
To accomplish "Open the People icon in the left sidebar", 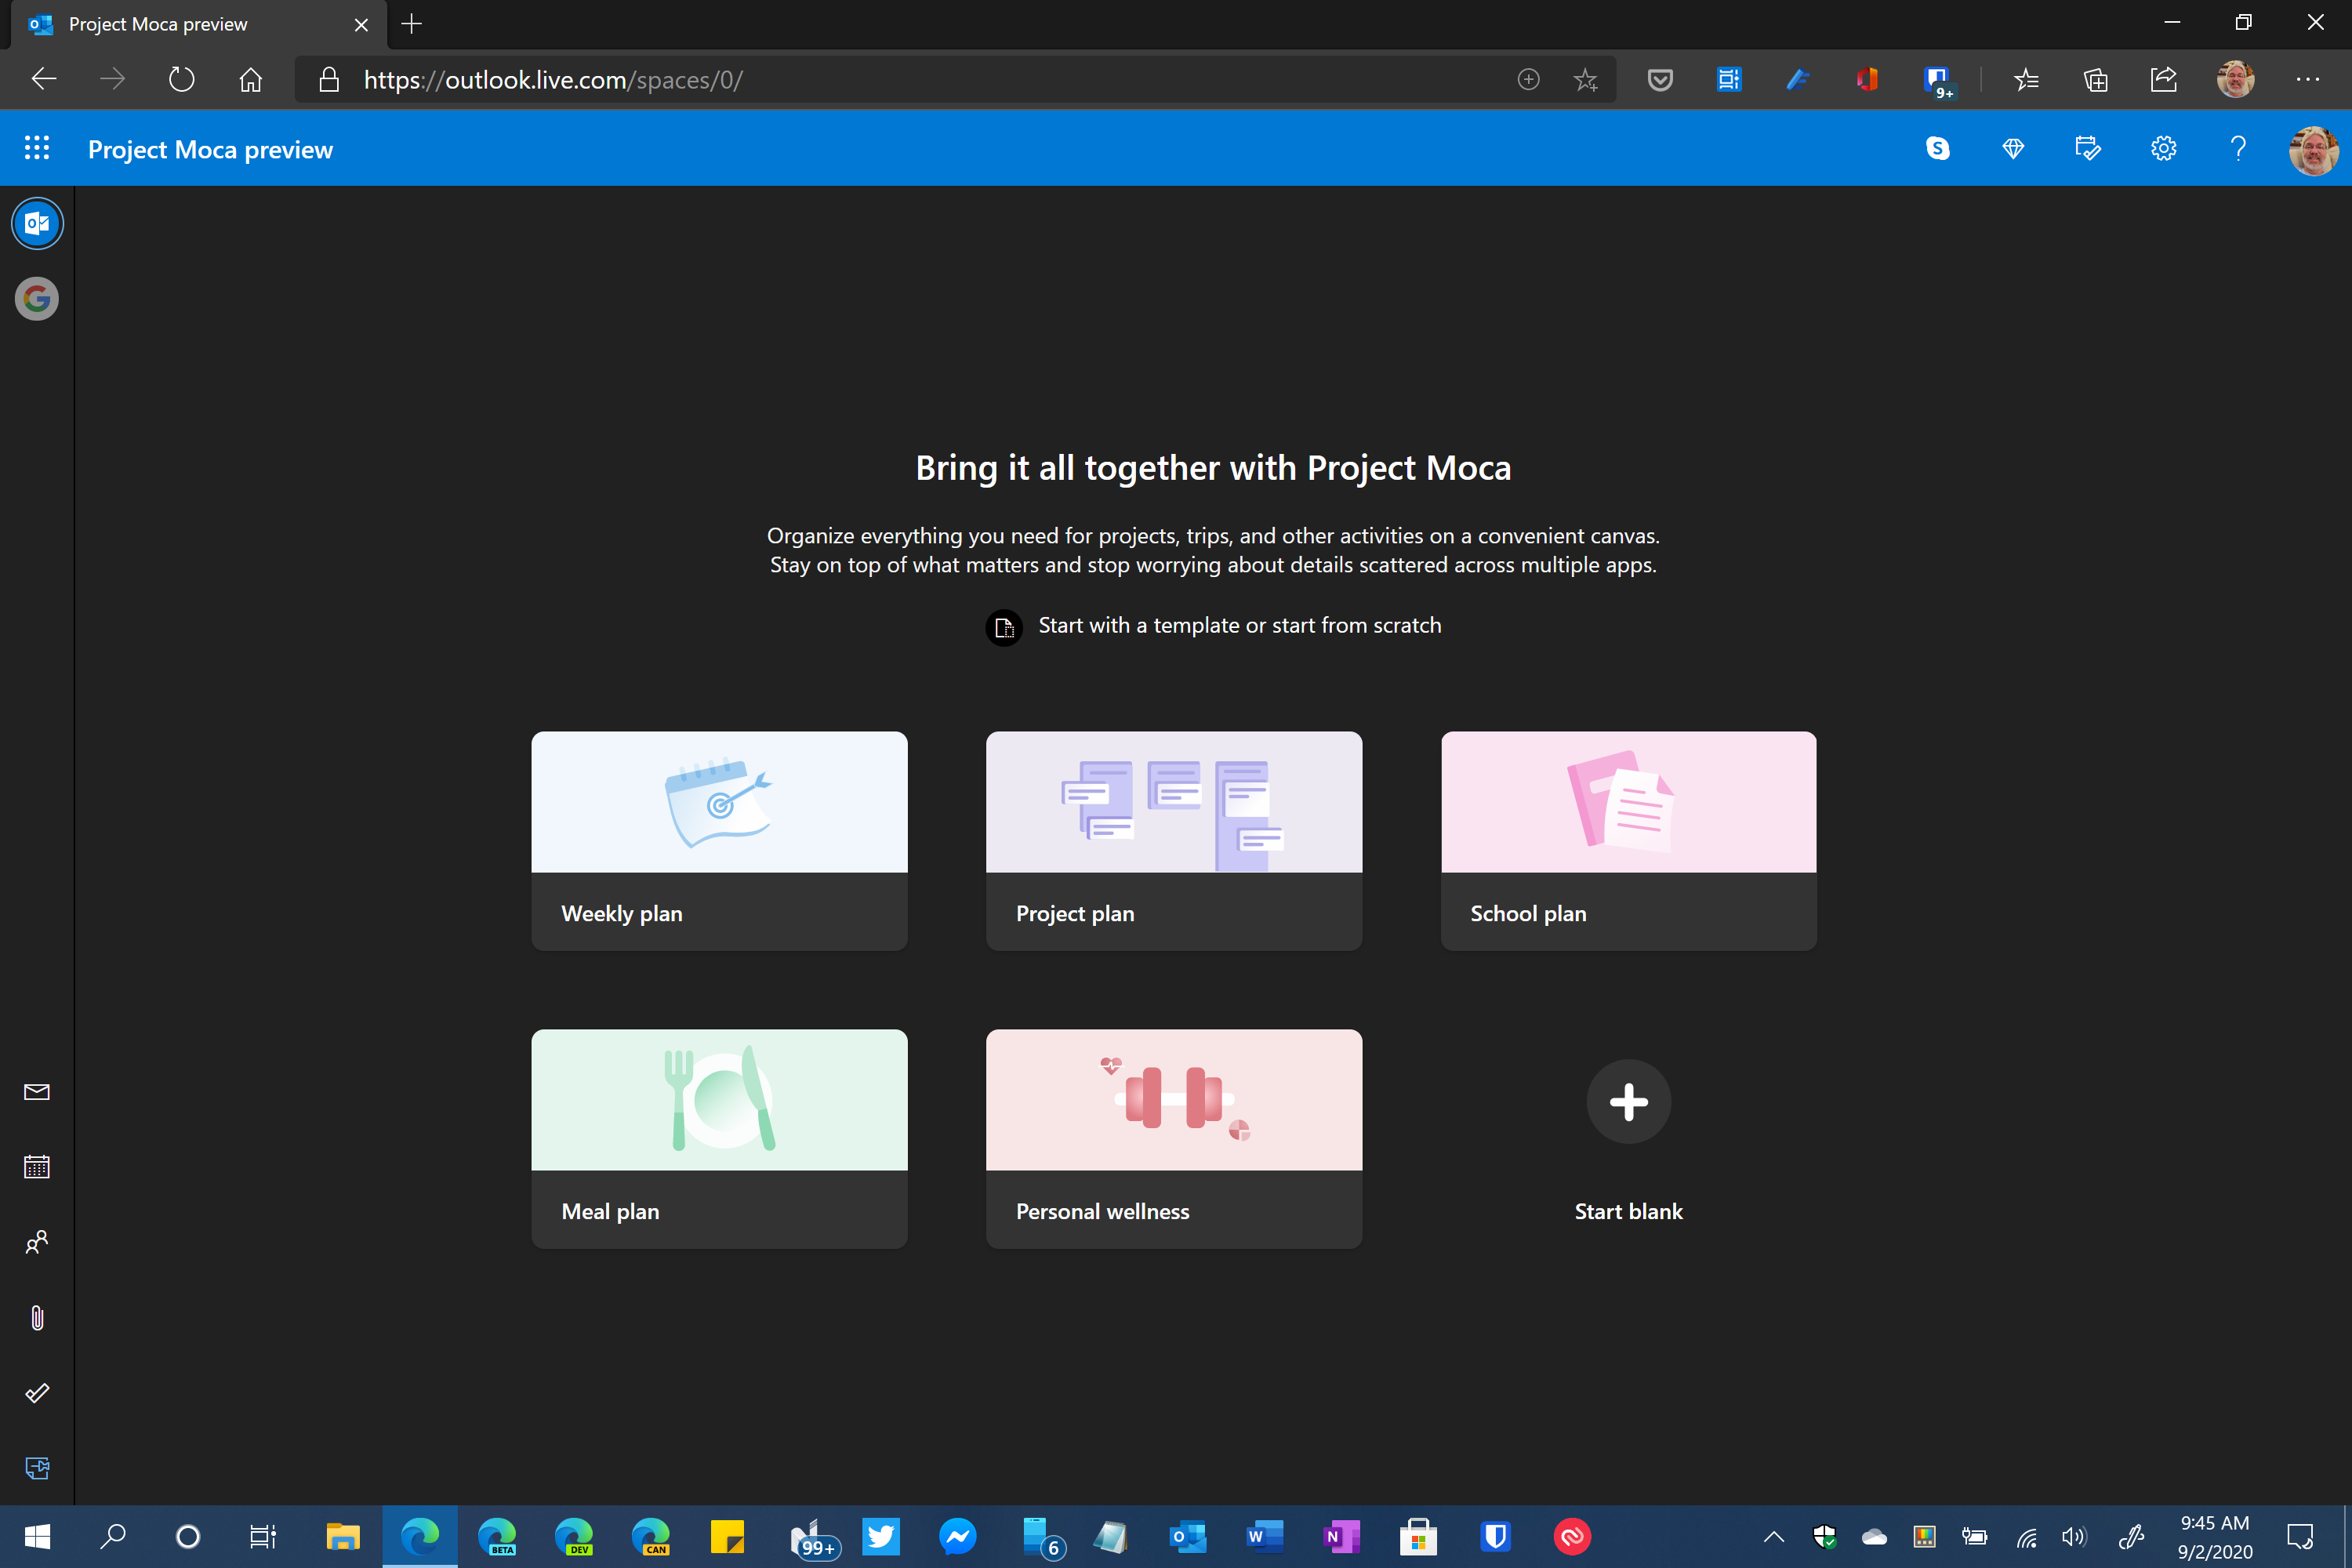I will point(37,1242).
